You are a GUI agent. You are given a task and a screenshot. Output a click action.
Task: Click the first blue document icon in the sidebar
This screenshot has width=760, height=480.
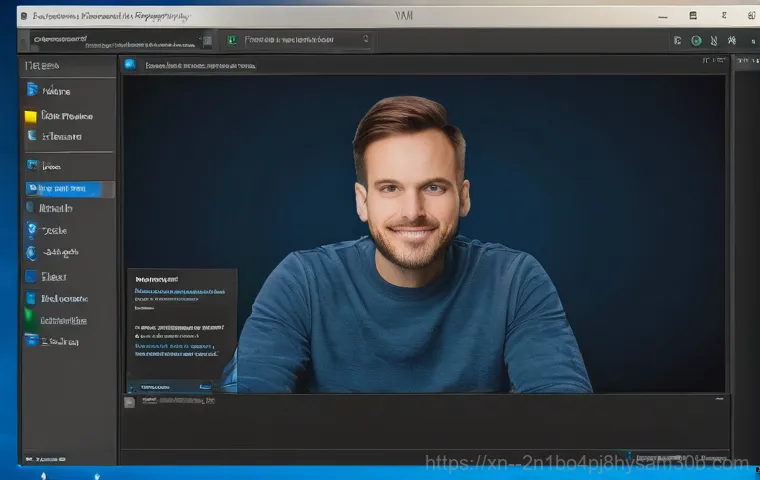pyautogui.click(x=31, y=91)
